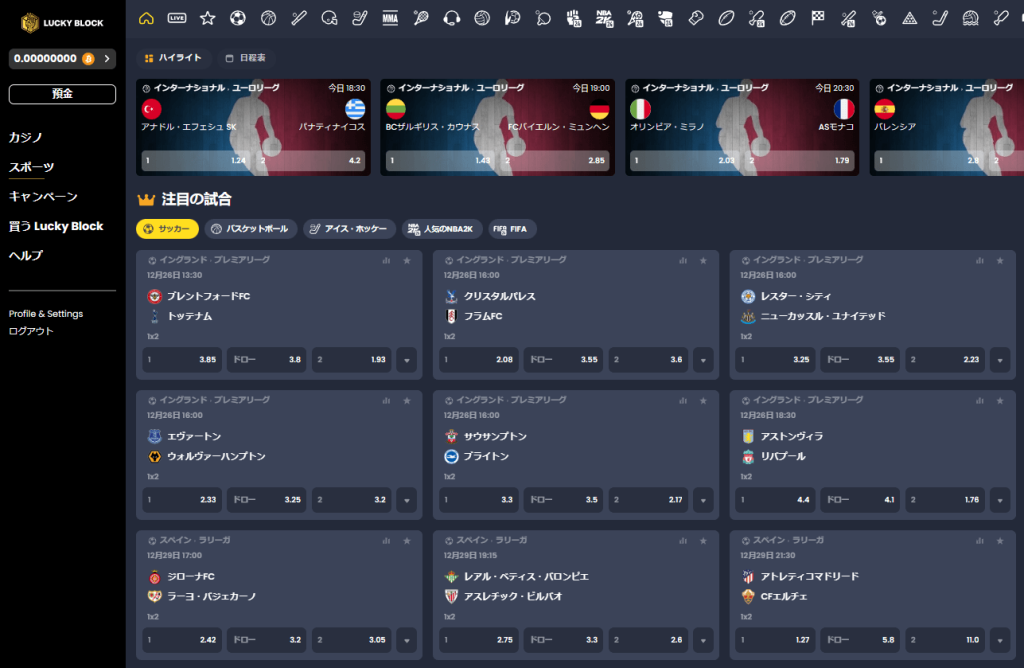1024x668 pixels.
Task: Click the 預金 deposit button
Action: point(62,94)
